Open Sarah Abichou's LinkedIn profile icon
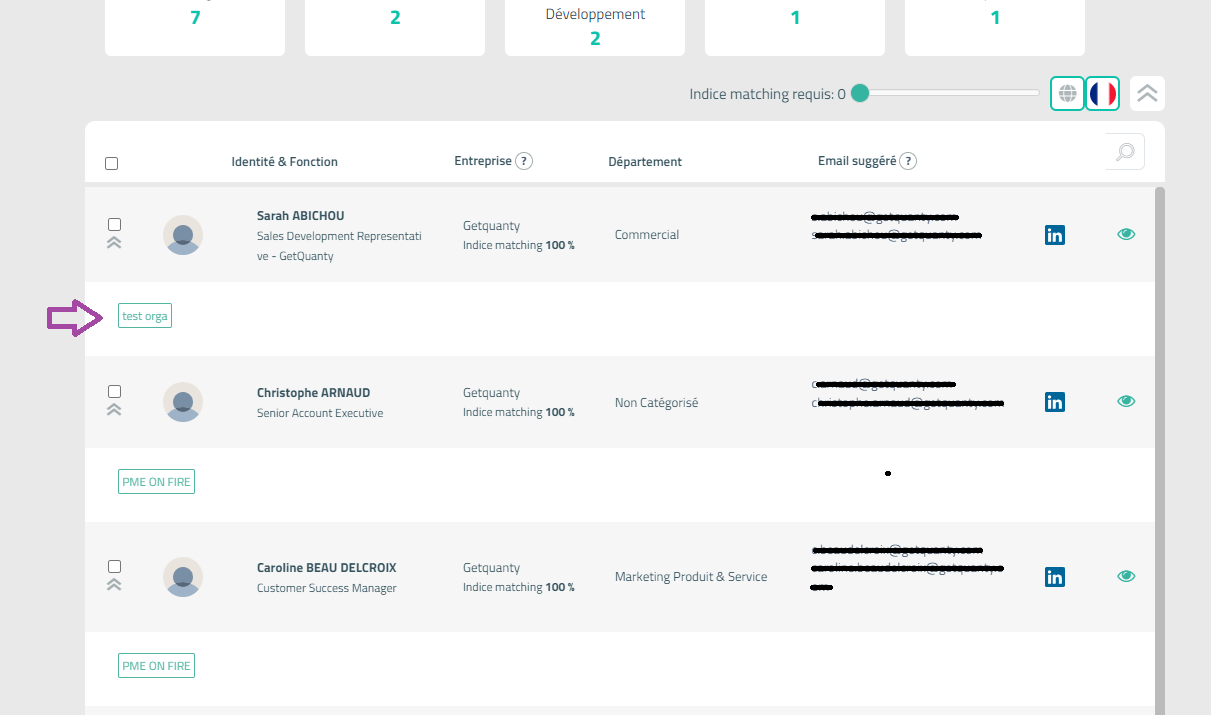 tap(1054, 235)
